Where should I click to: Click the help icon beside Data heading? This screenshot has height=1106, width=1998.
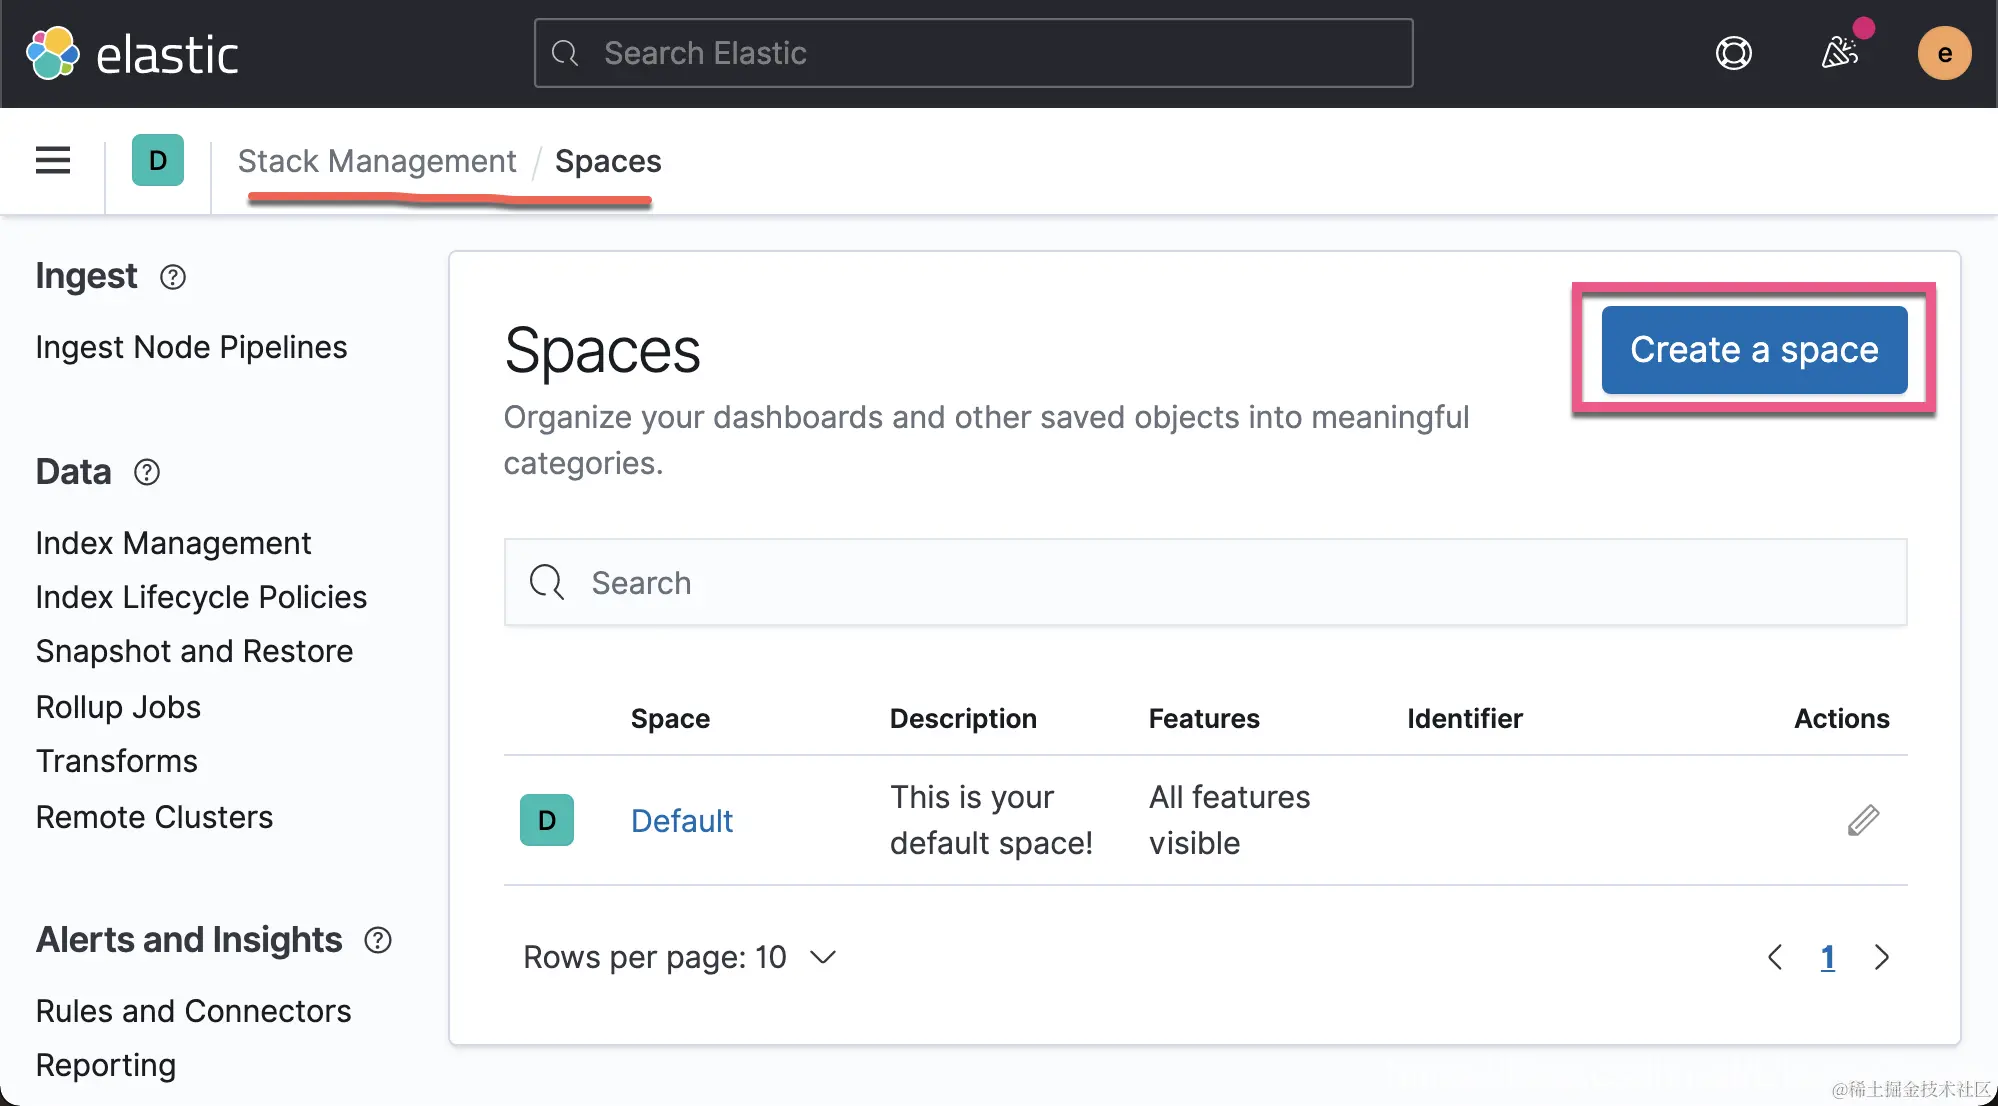click(x=147, y=472)
